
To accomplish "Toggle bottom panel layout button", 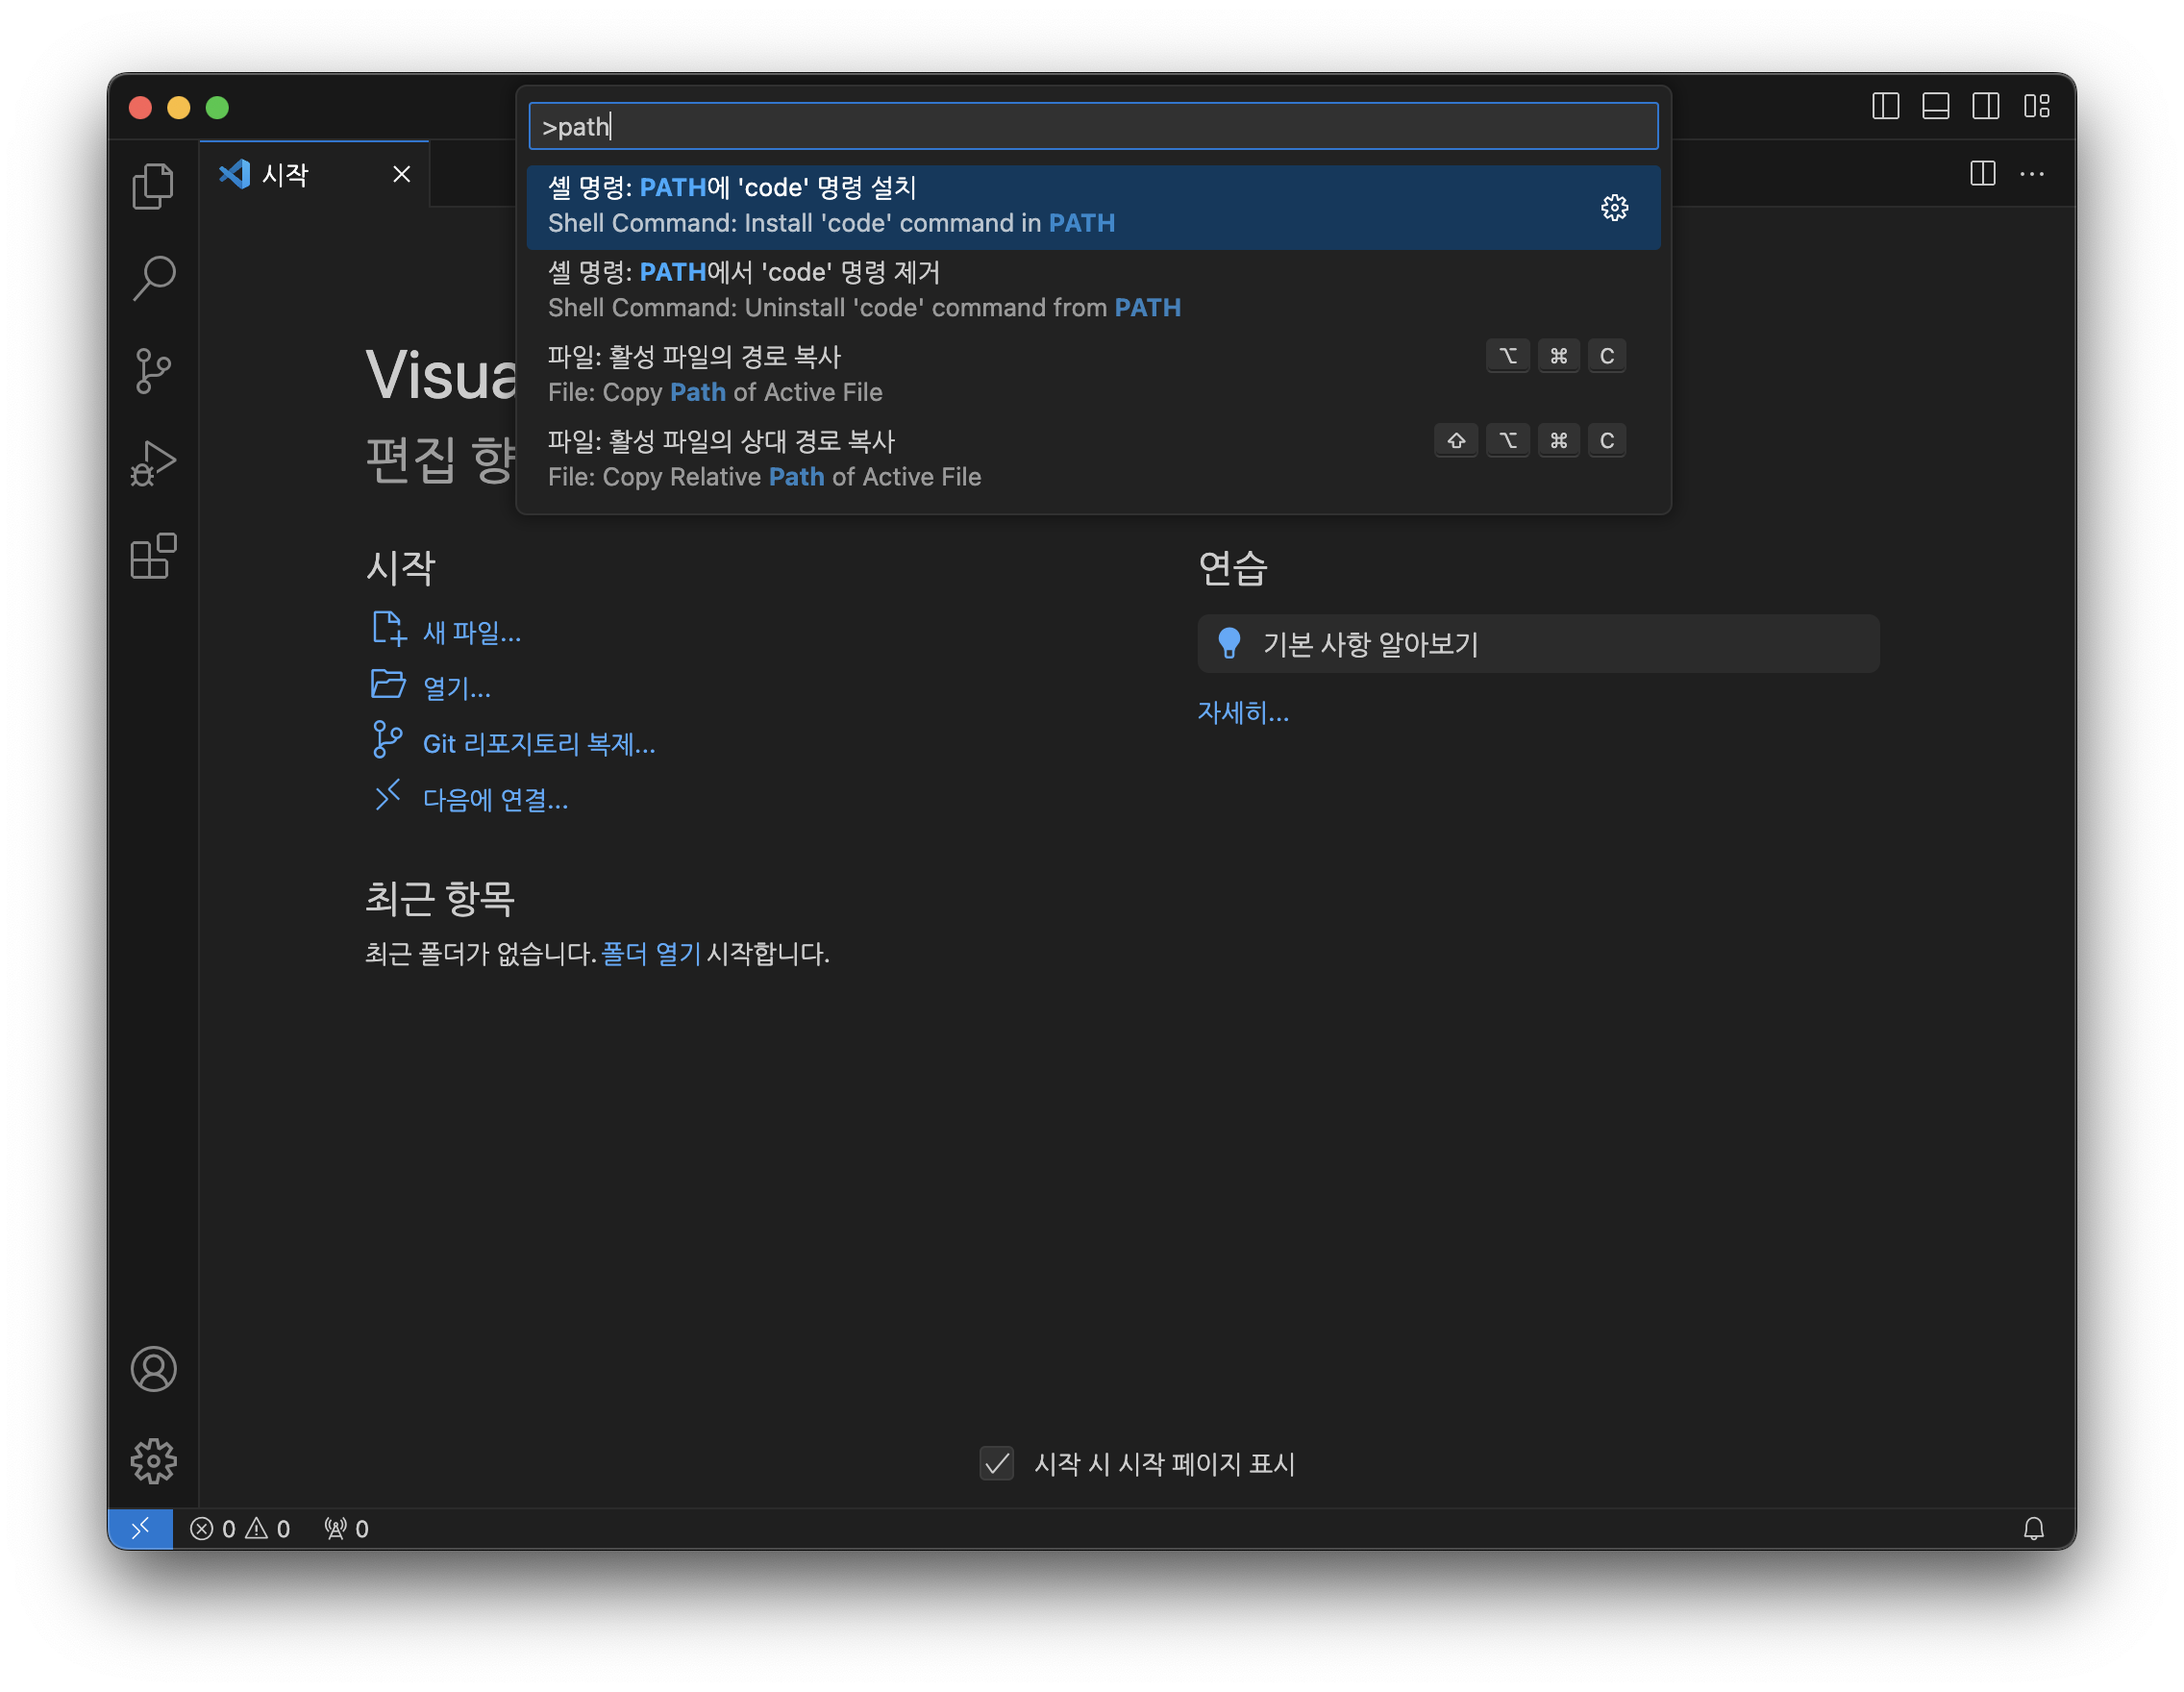I will click(x=1935, y=106).
